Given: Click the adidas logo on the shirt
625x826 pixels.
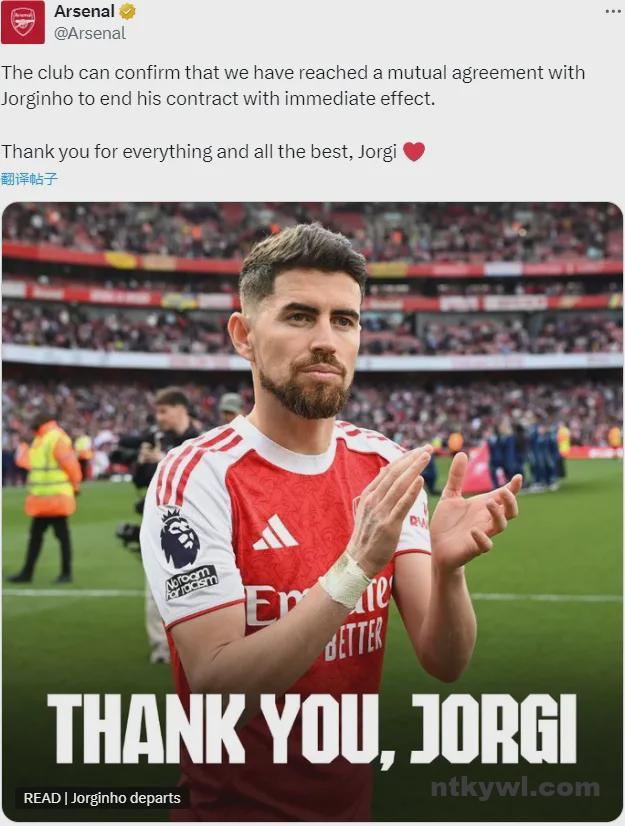Looking at the screenshot, I should (x=276, y=532).
